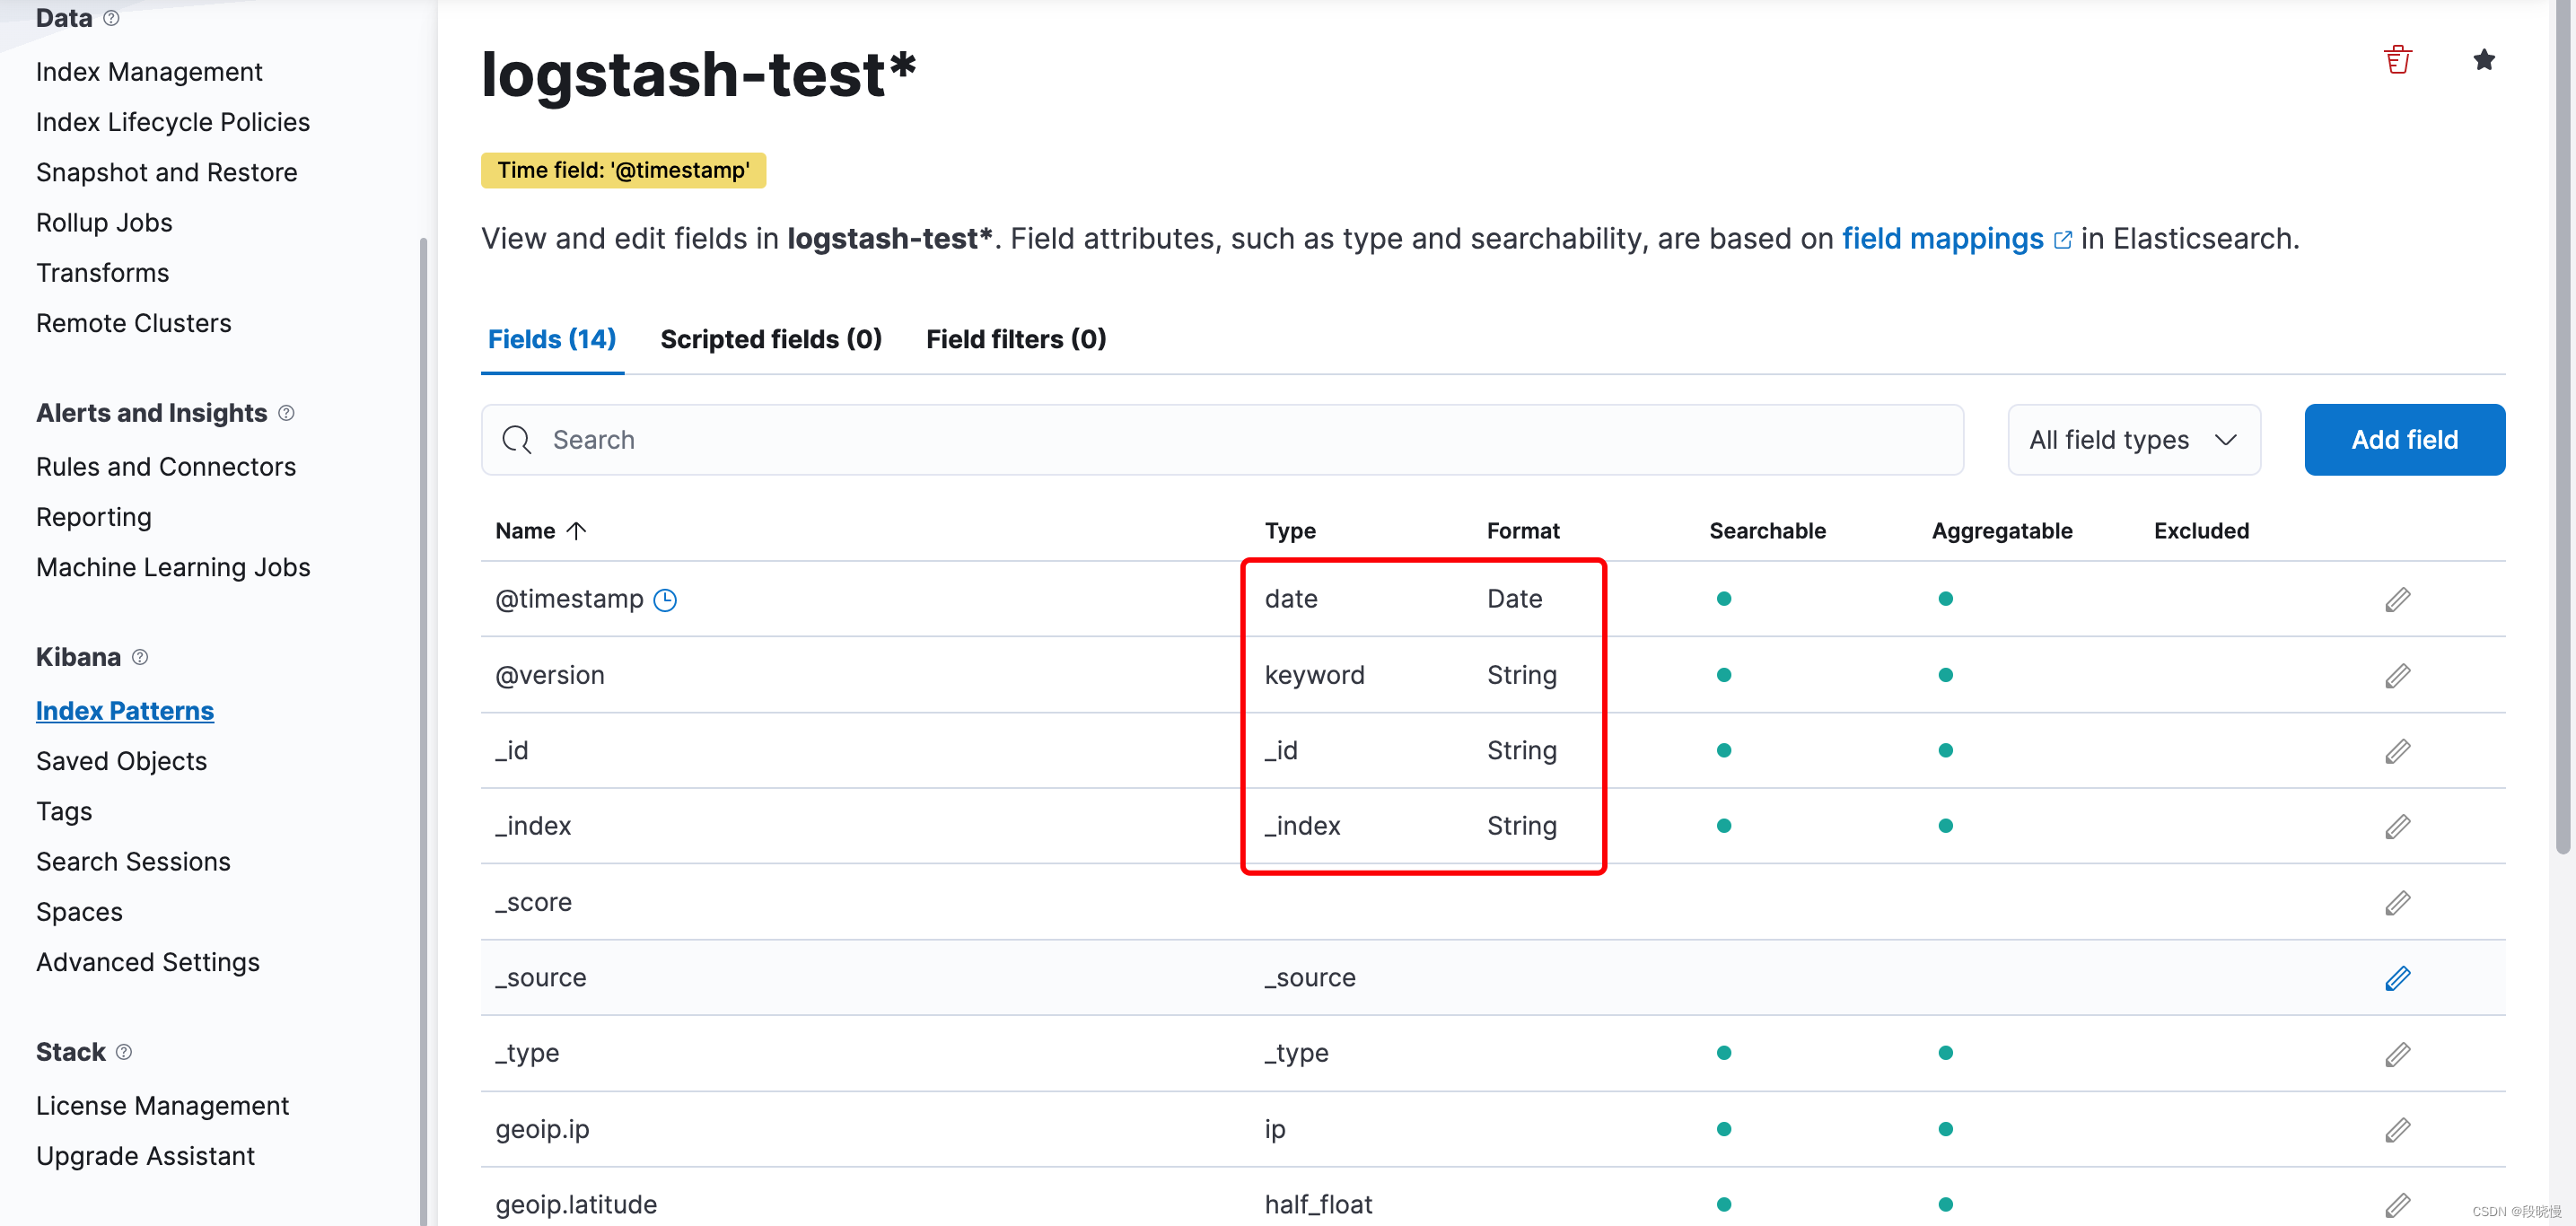This screenshot has height=1226, width=2576.
Task: Open Reporting in sidebar
Action: [x=94, y=517]
